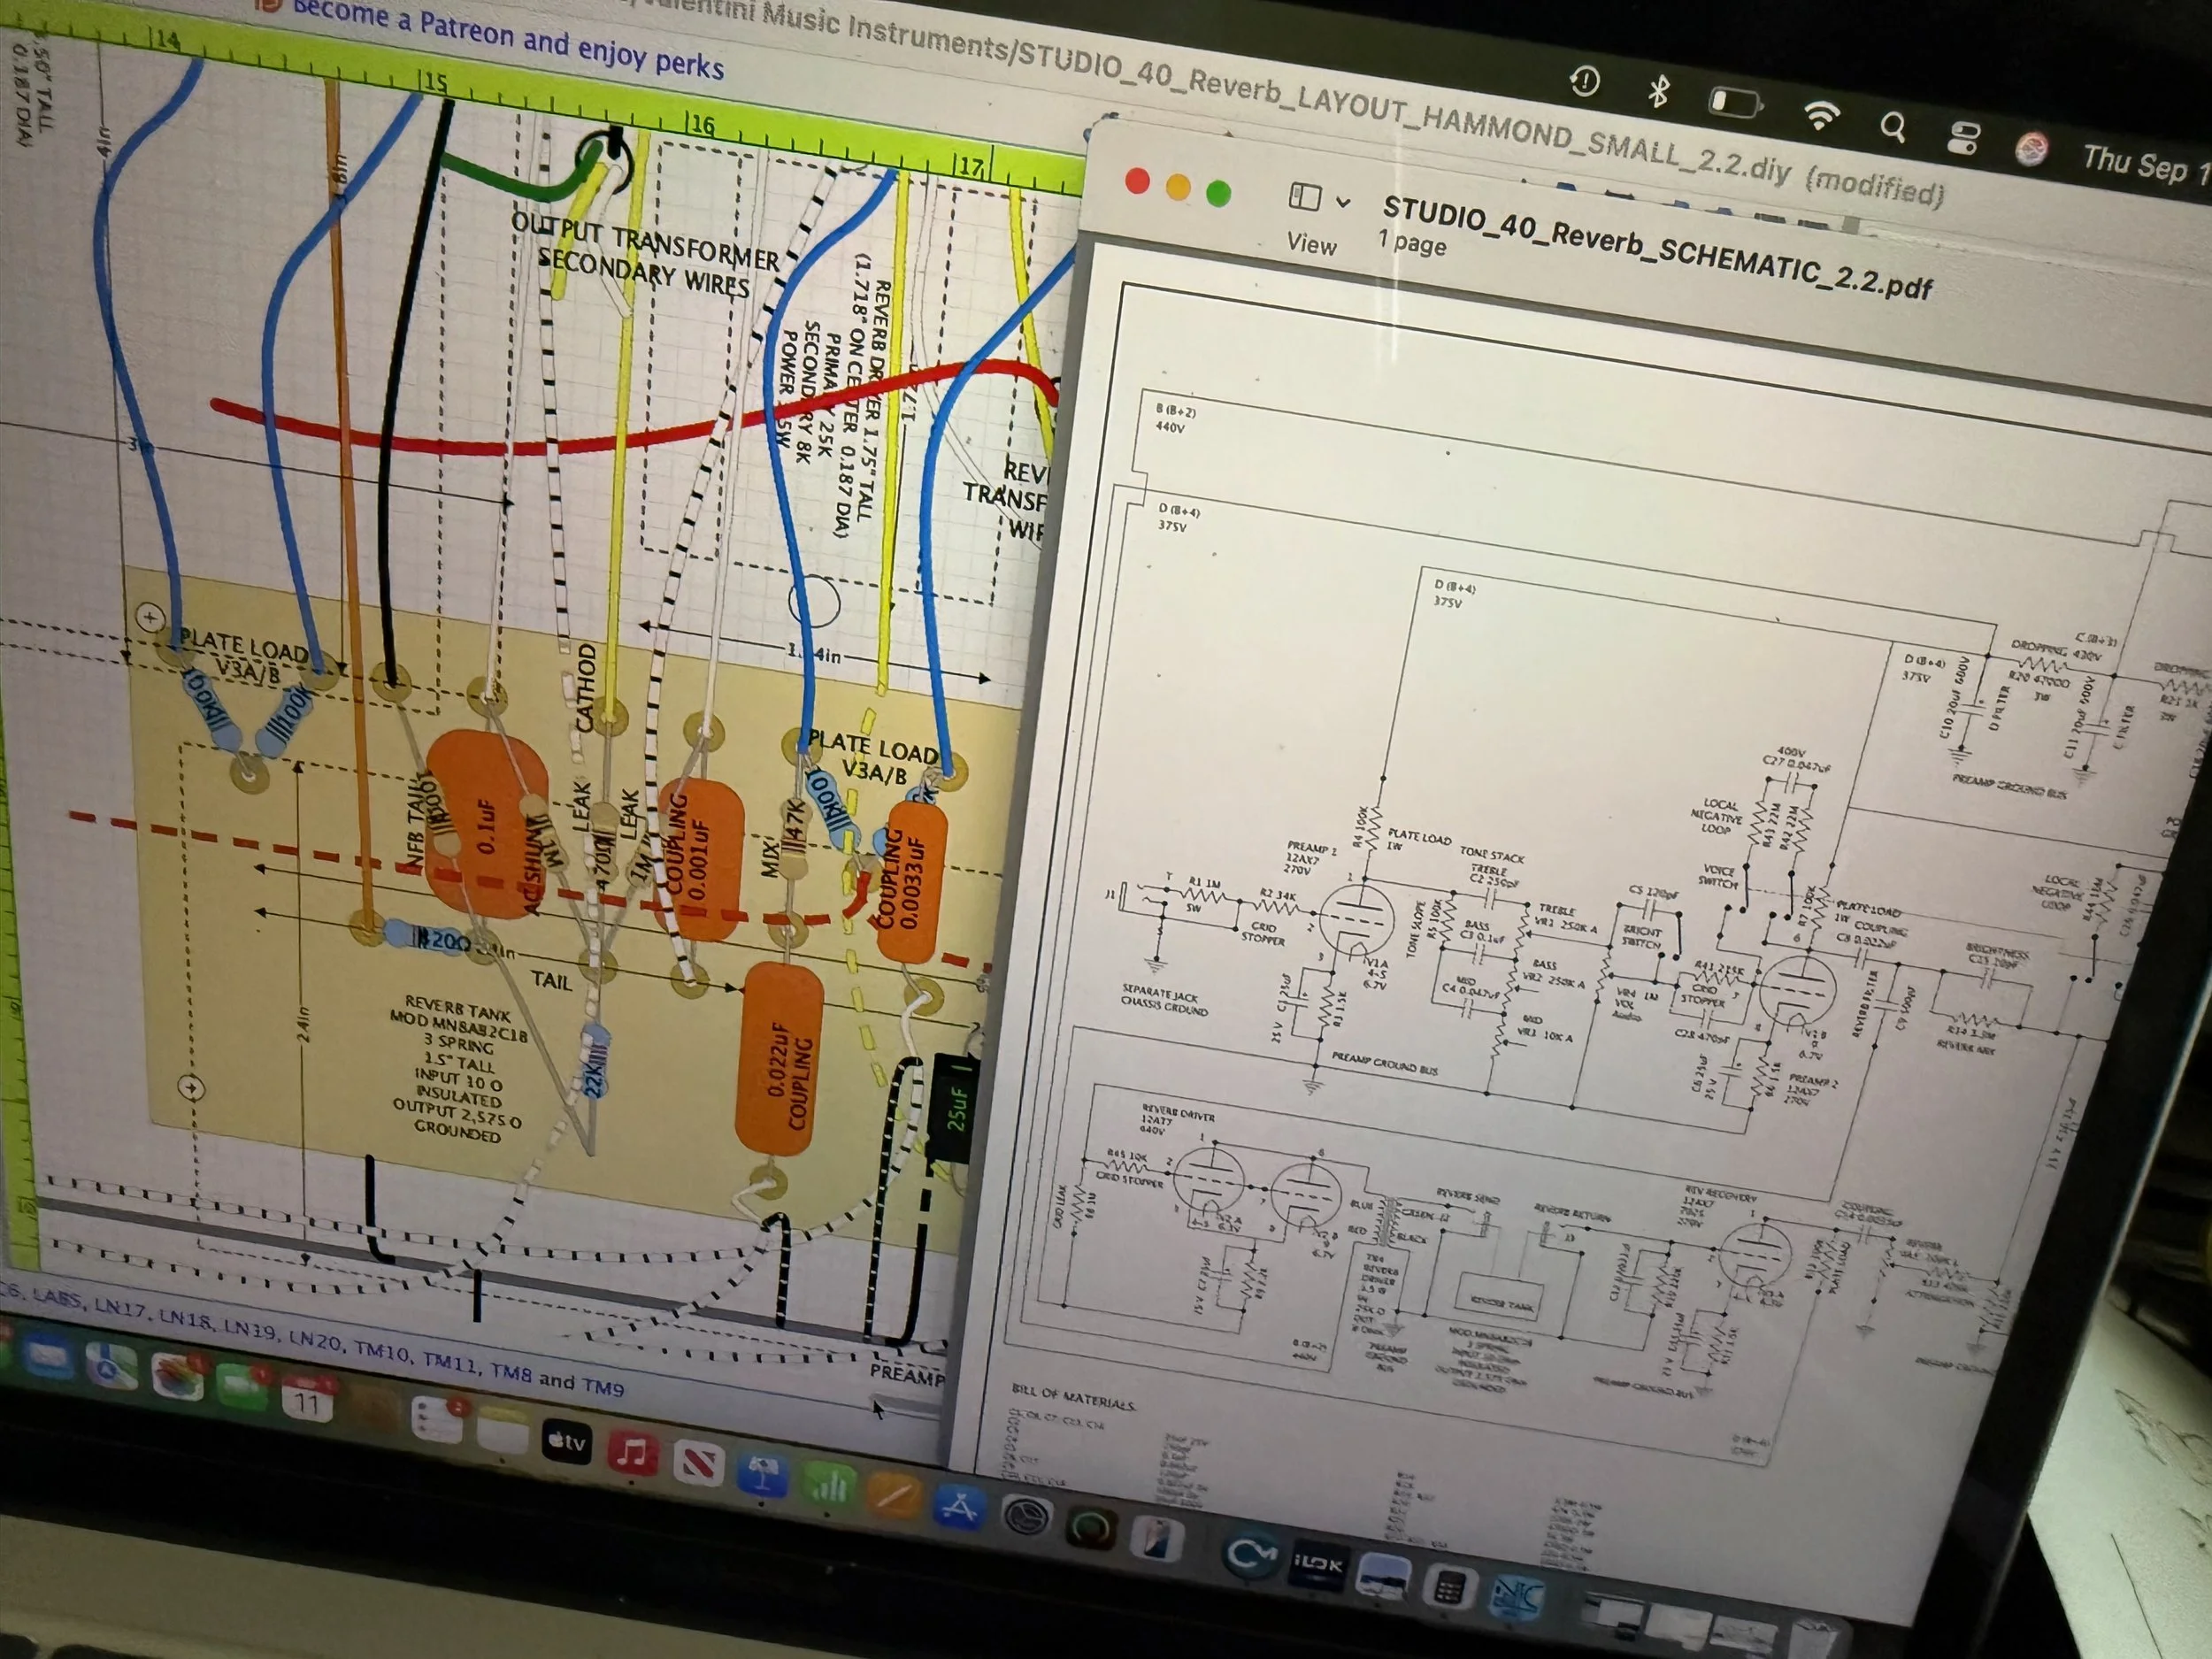Open Control Center from the menu bar
2212x1659 pixels.
pyautogui.click(x=1963, y=138)
